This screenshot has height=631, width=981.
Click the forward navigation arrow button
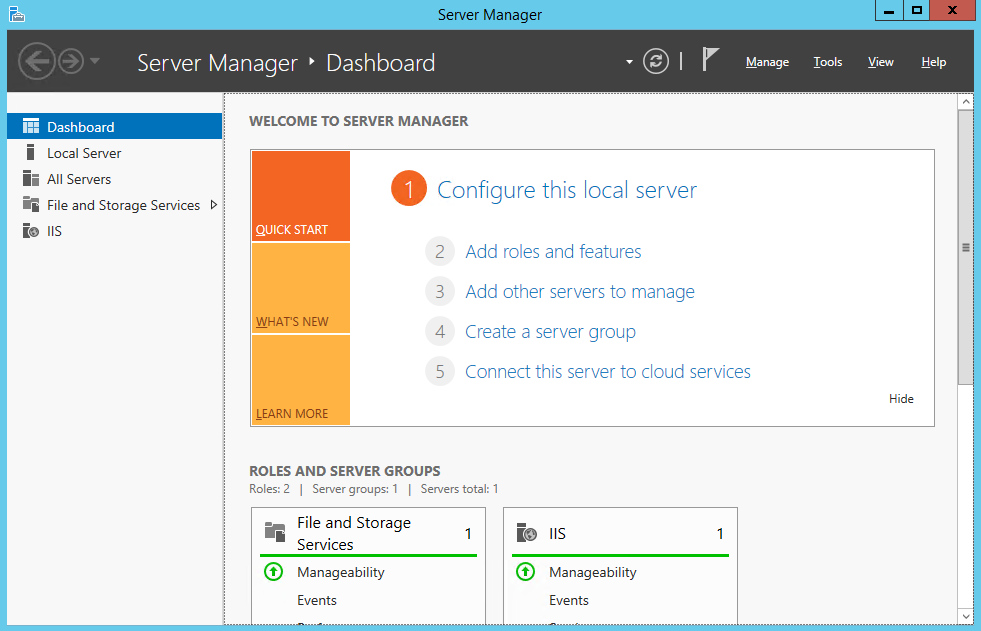point(70,62)
